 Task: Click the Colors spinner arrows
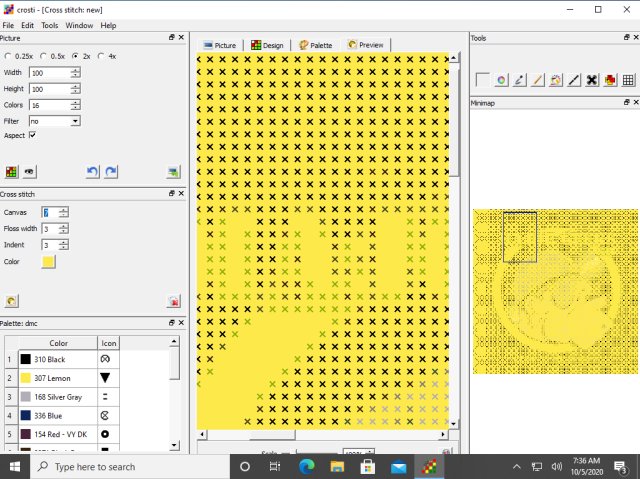(75, 105)
